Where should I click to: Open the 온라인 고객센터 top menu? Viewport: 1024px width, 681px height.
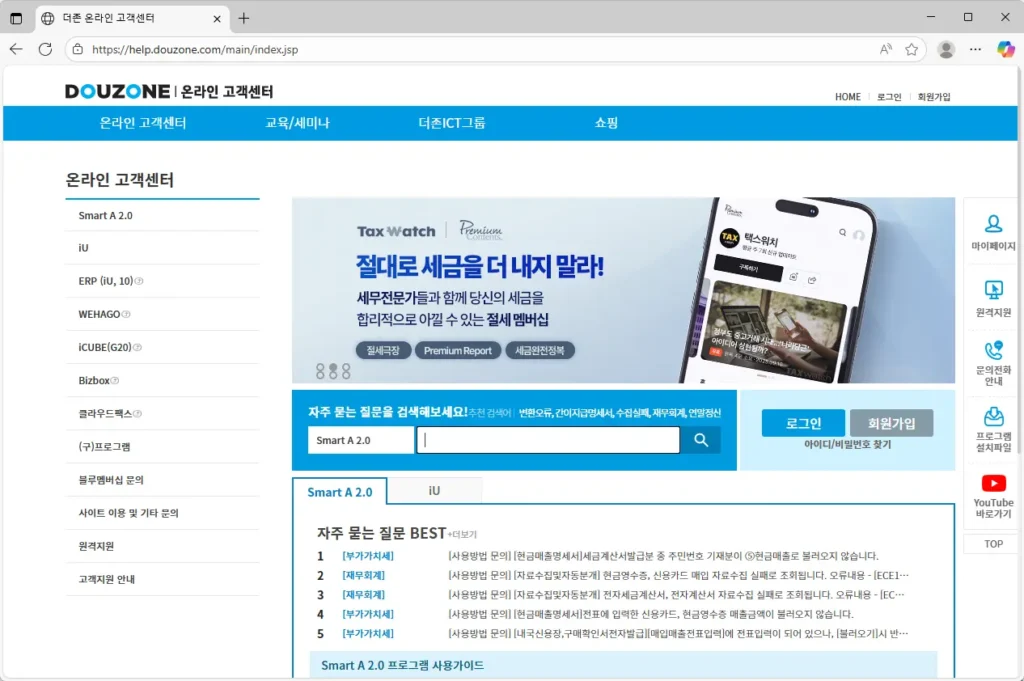click(143, 123)
